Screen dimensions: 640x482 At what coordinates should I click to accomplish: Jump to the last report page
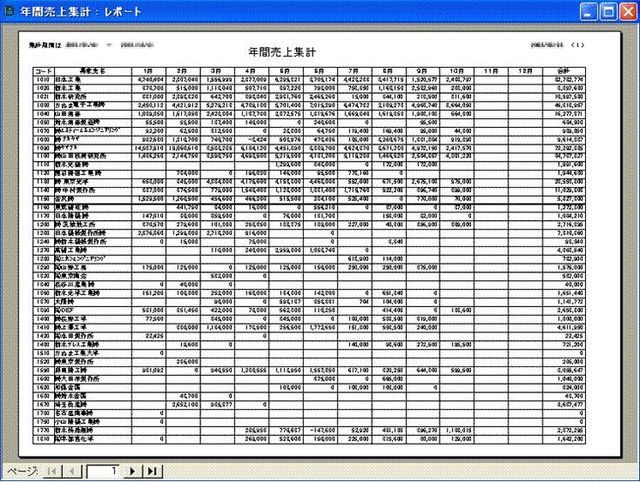coord(152,471)
